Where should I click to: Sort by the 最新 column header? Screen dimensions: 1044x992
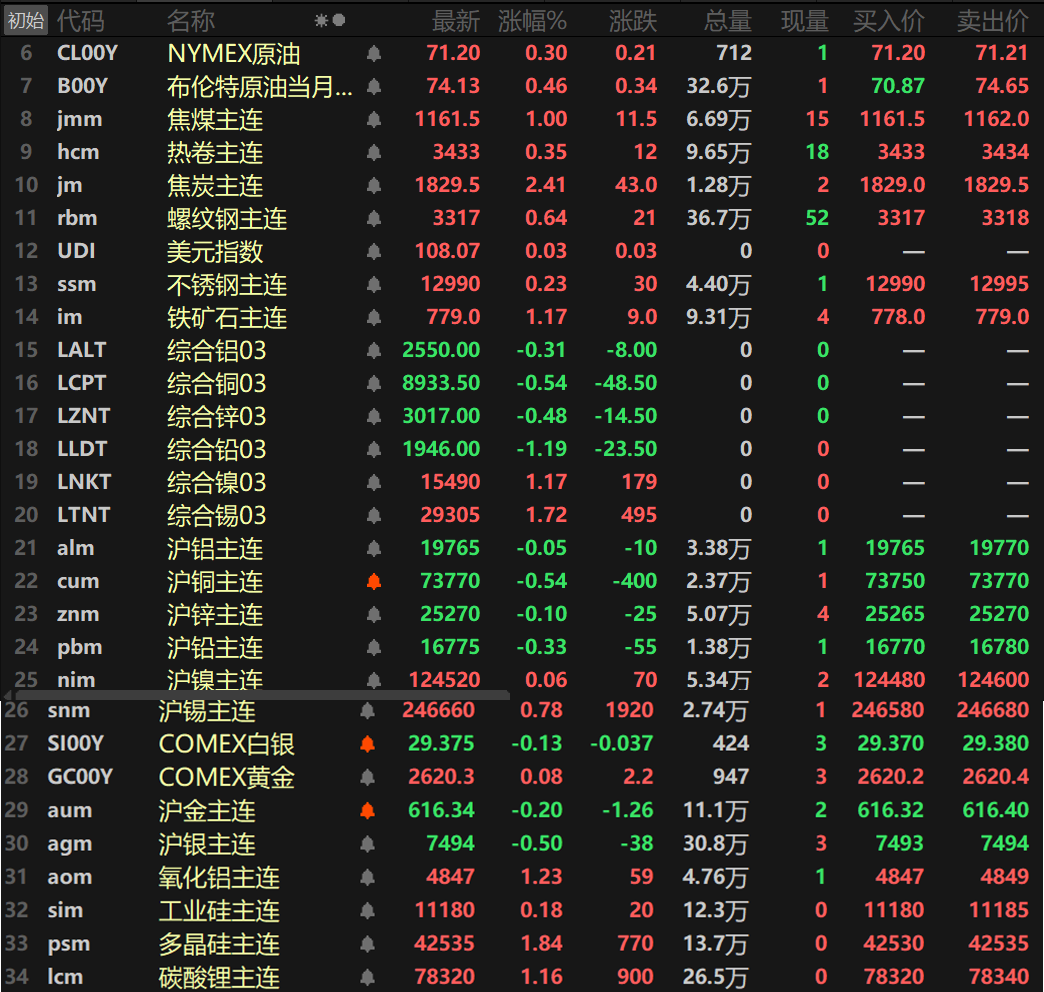[455, 20]
